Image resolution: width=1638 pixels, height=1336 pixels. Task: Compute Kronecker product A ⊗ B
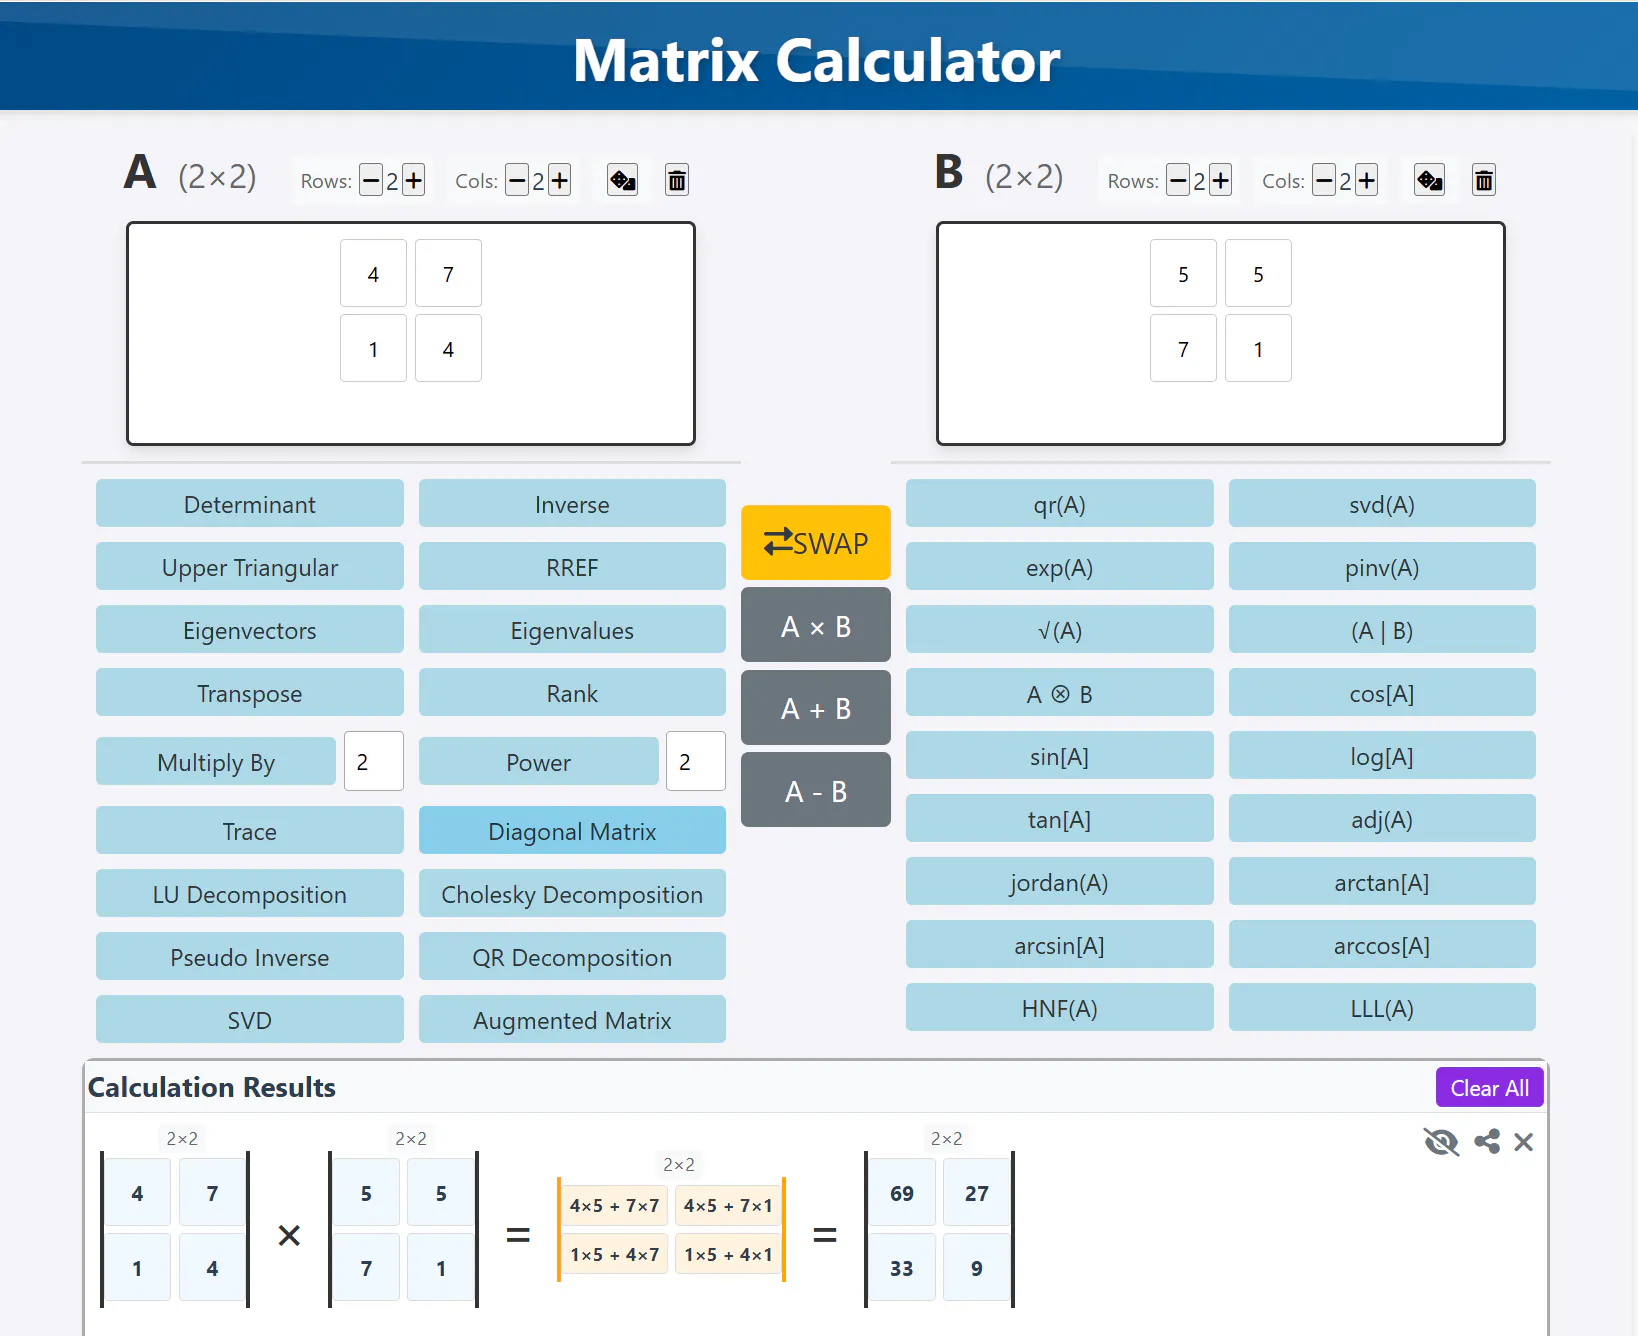point(1059,693)
